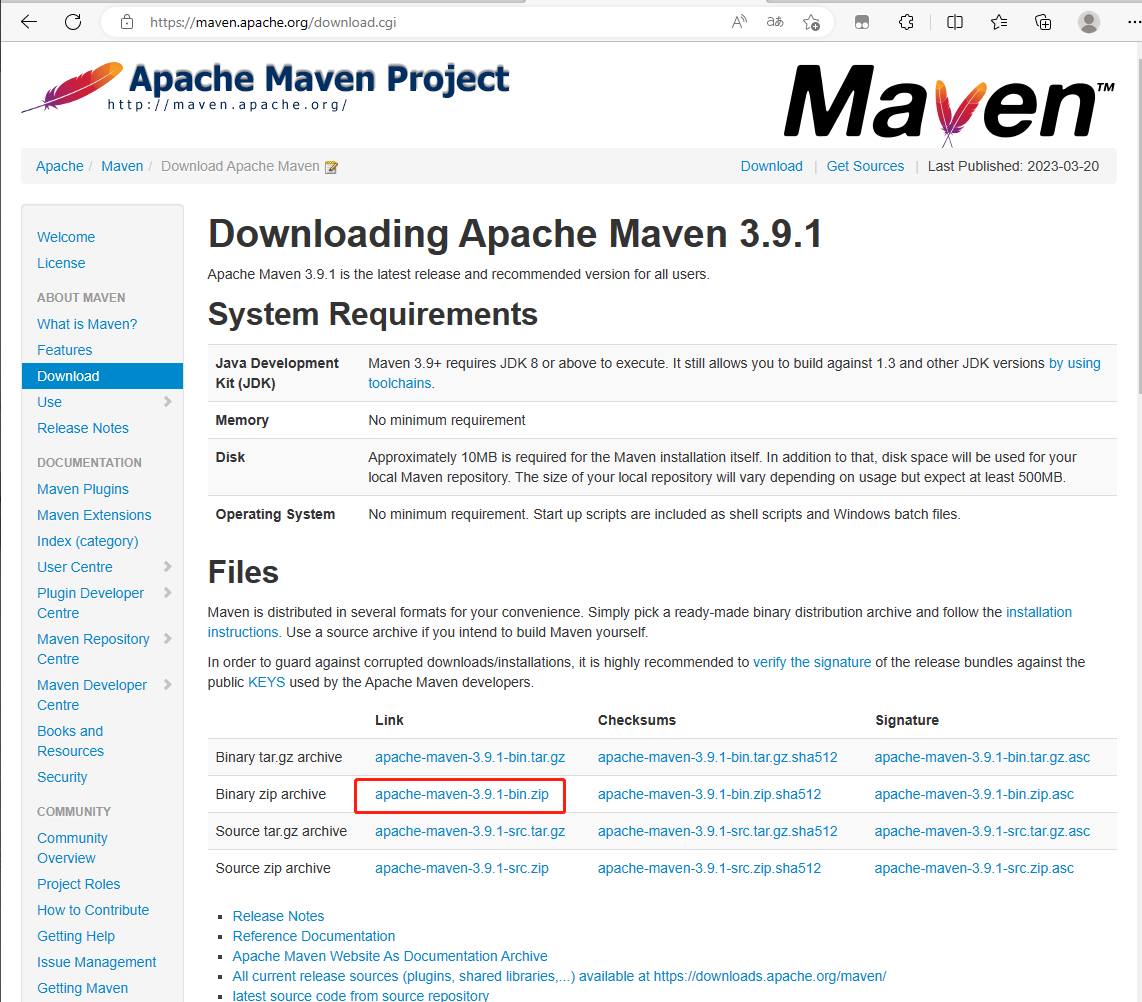Open Release Notes in sidebar
This screenshot has width=1142, height=1002.
click(x=83, y=428)
